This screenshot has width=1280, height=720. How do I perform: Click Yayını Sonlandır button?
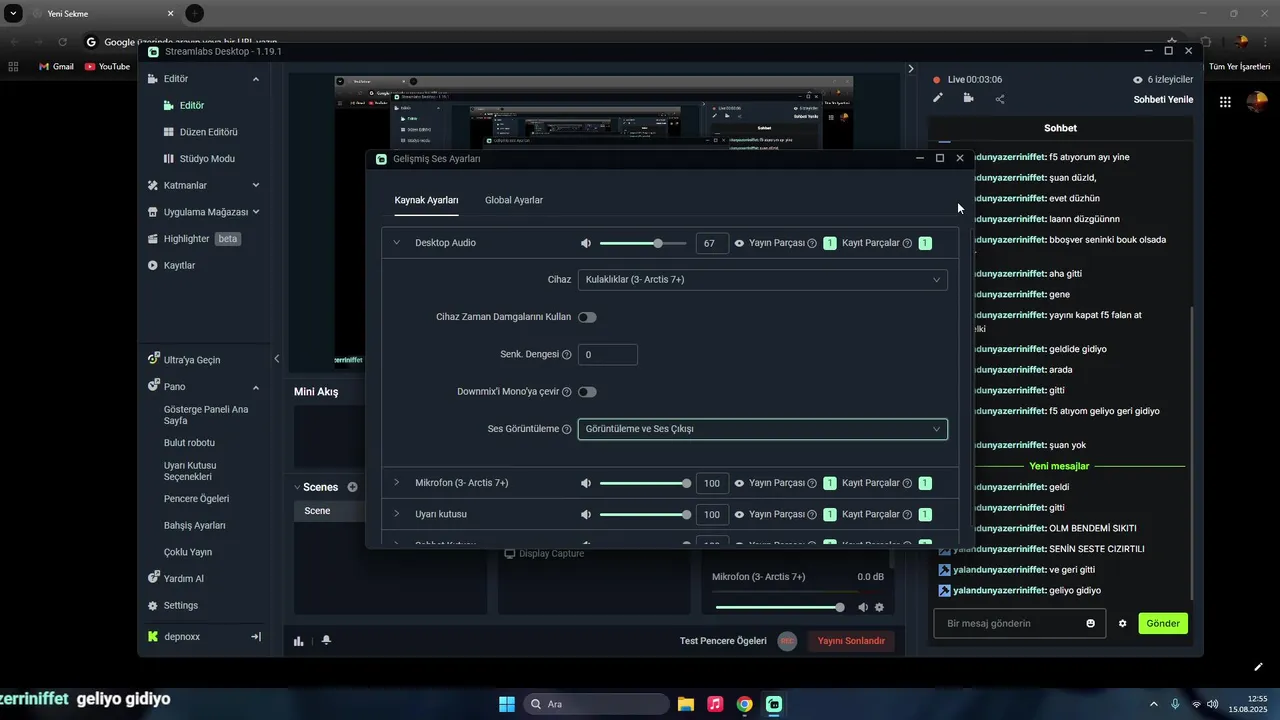(x=851, y=641)
